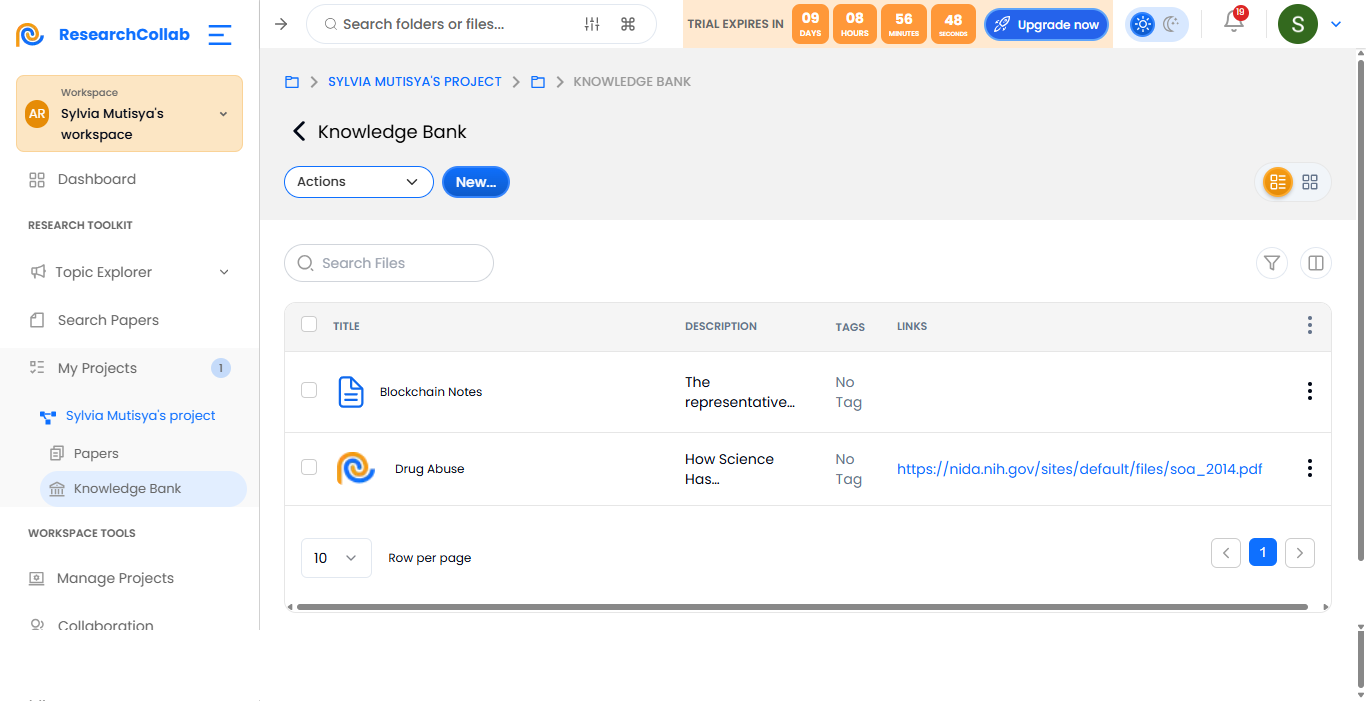Viewport: 1366px width, 702px height.
Task: Go back using Knowledge Bank arrow
Action: pyautogui.click(x=298, y=132)
